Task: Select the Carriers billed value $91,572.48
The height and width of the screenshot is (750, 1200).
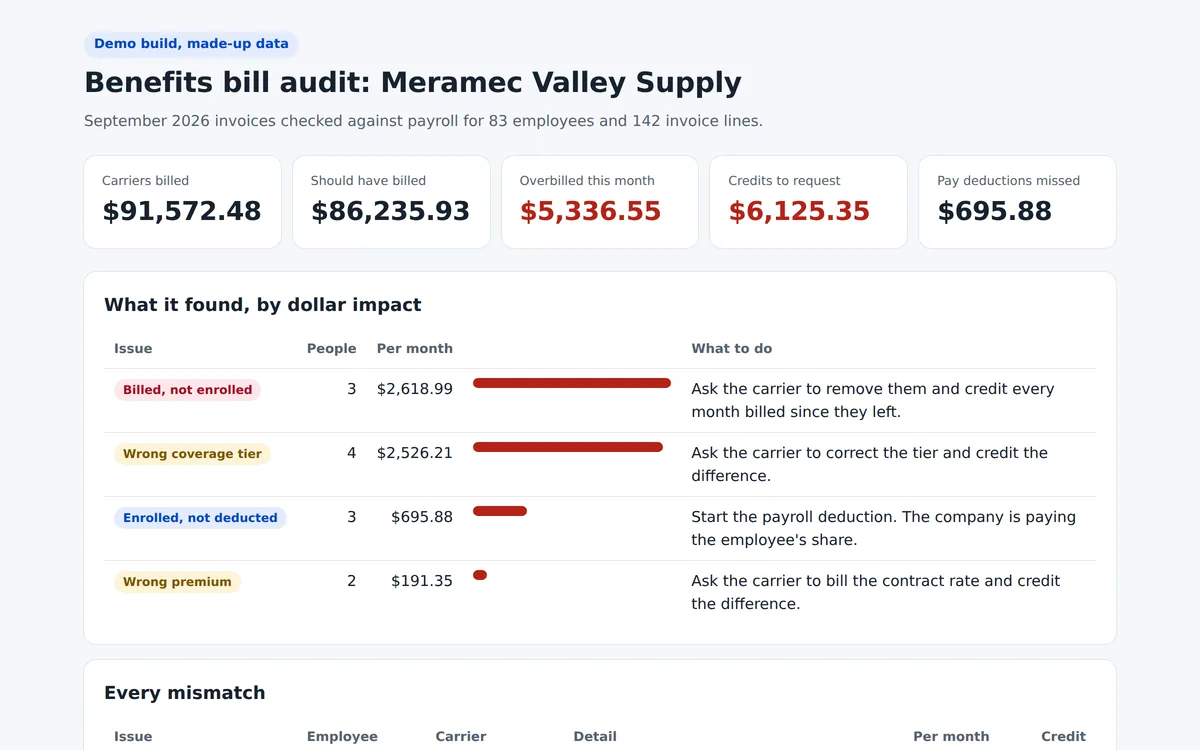Action: coord(182,211)
